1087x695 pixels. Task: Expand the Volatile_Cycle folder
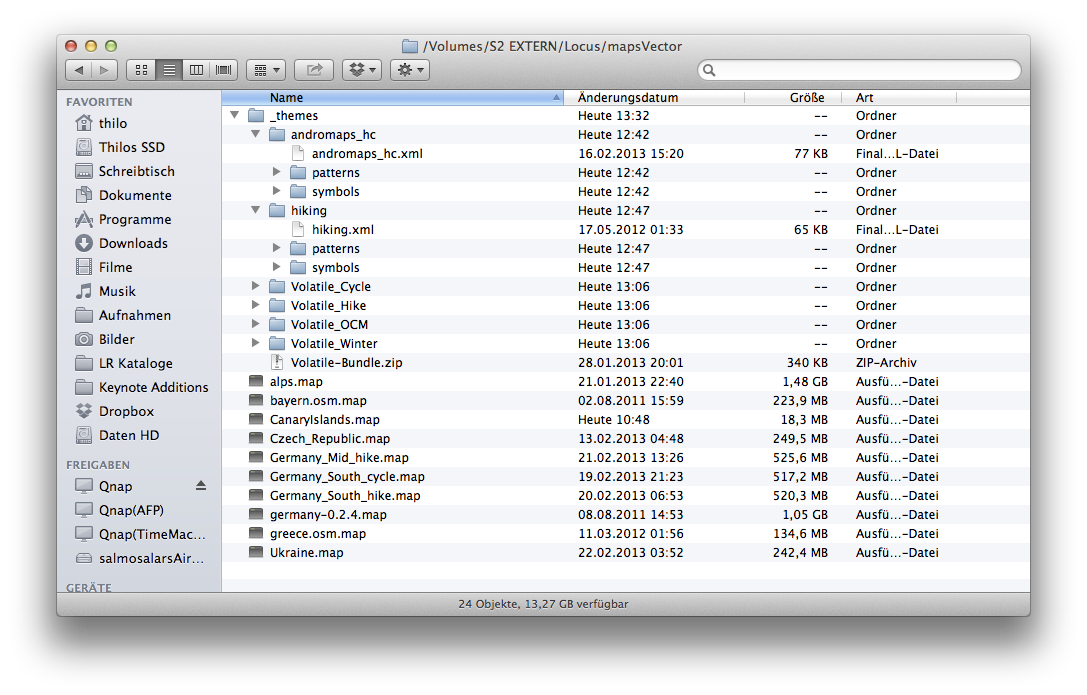tap(256, 286)
